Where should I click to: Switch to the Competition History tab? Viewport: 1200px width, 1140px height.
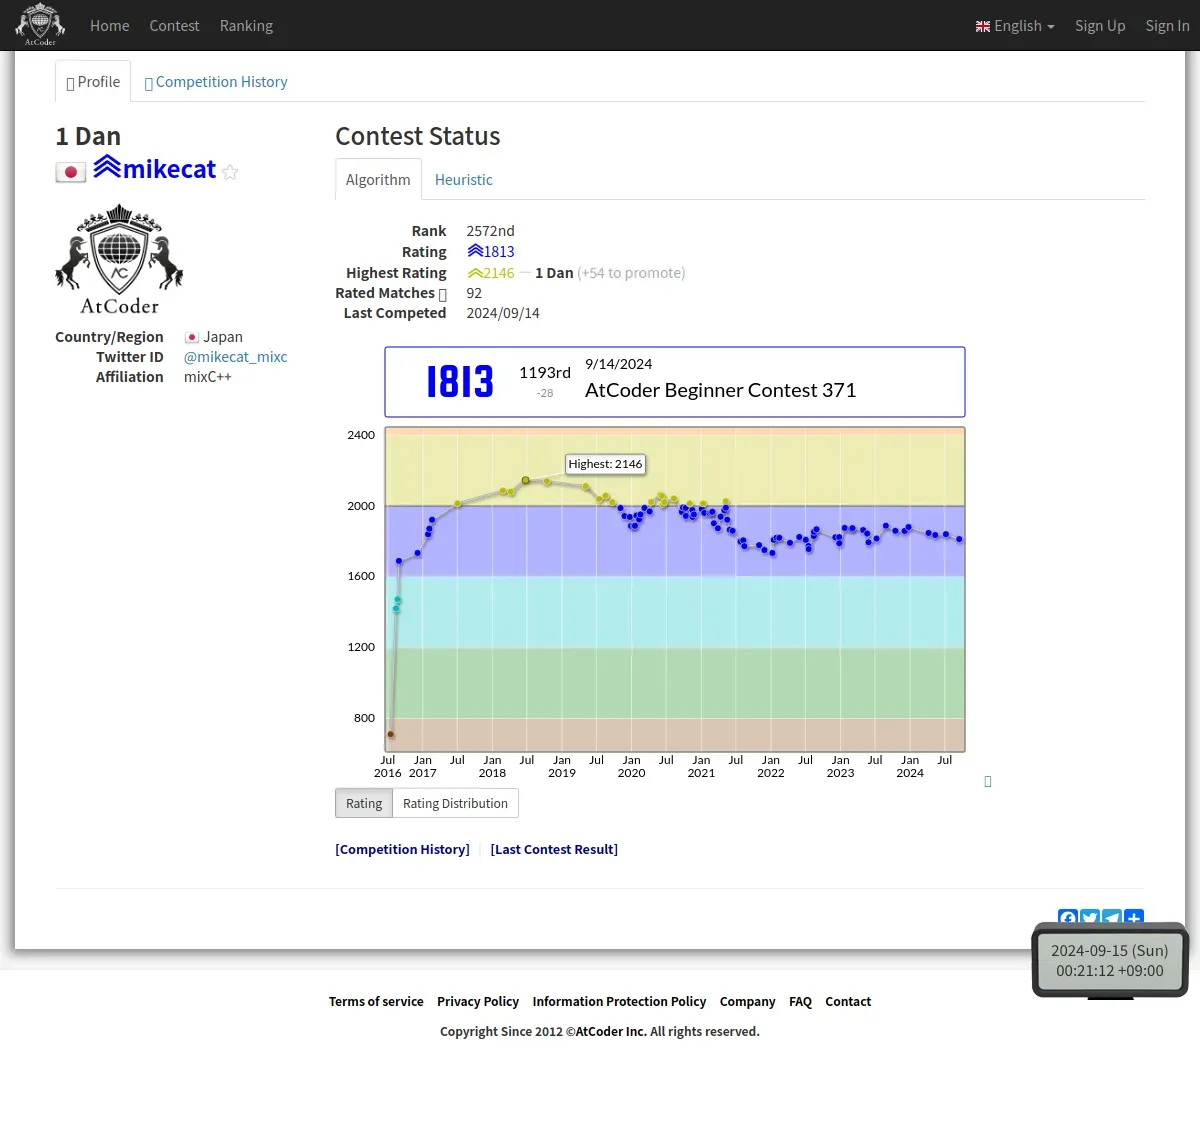(216, 82)
